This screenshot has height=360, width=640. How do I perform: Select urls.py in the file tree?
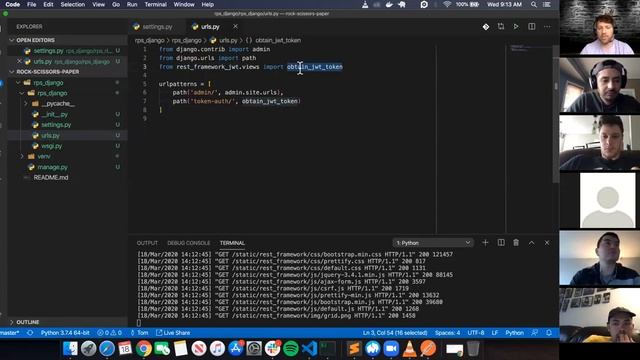(x=50, y=136)
